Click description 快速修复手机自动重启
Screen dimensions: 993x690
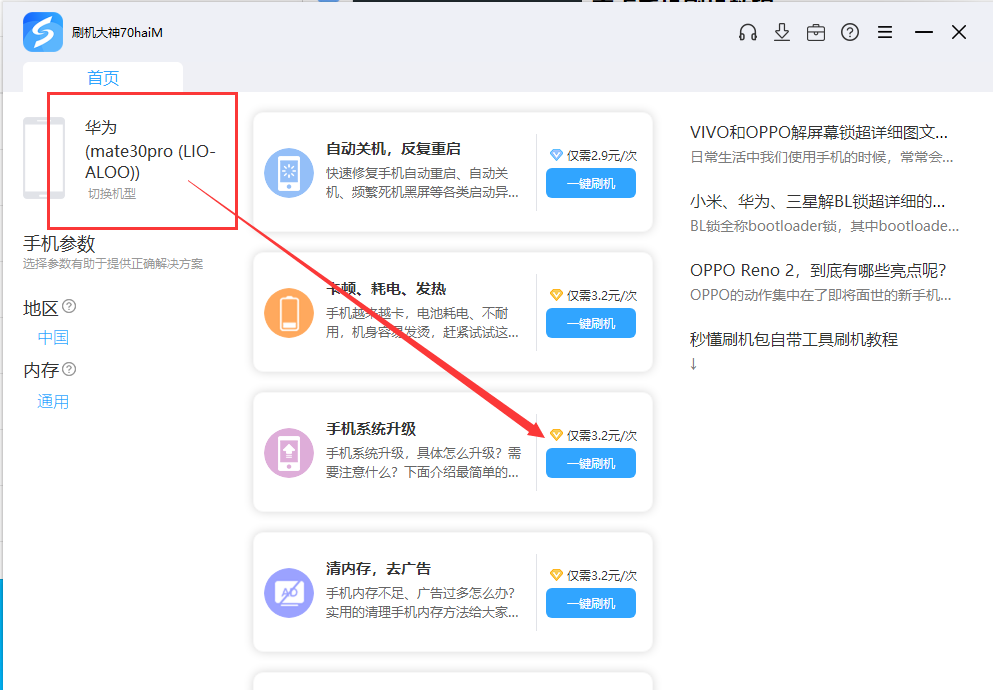click(x=422, y=182)
